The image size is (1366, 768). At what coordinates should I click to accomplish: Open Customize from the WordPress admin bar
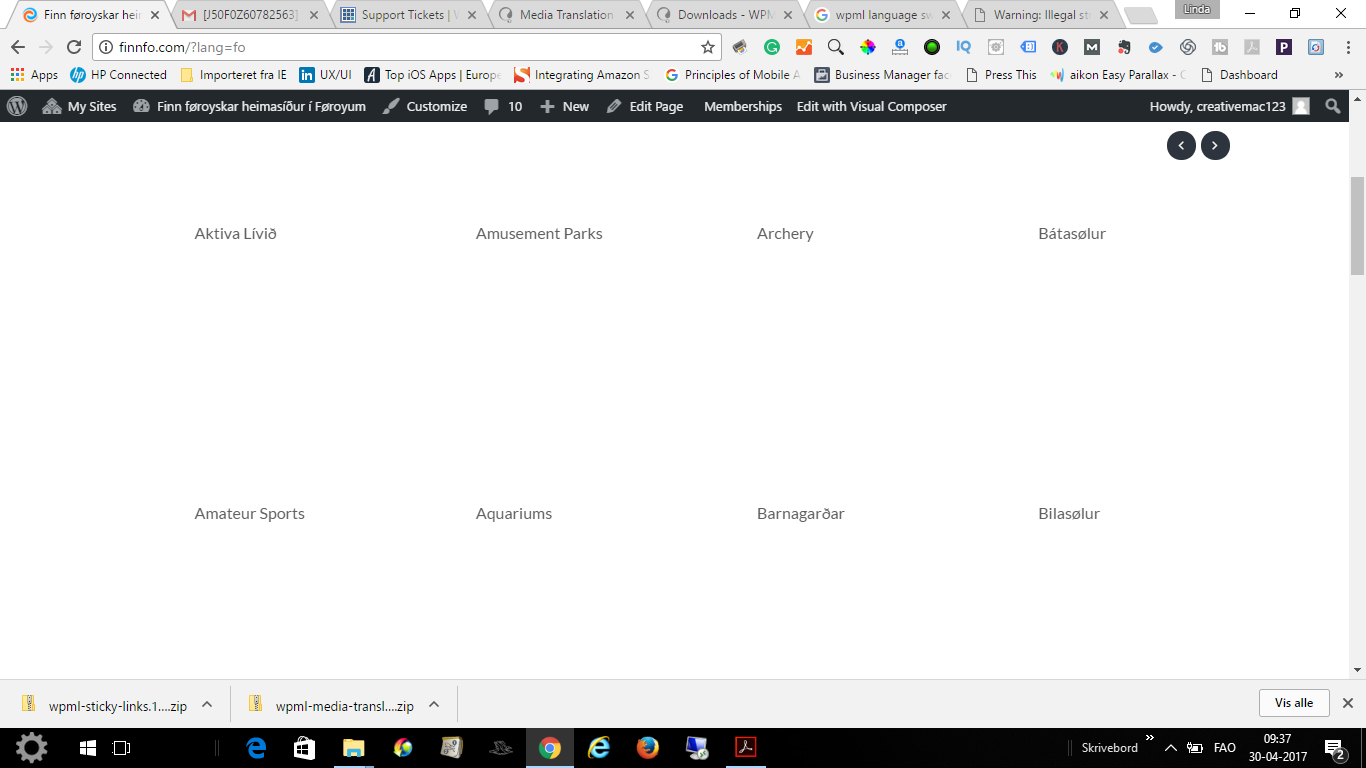coord(435,106)
